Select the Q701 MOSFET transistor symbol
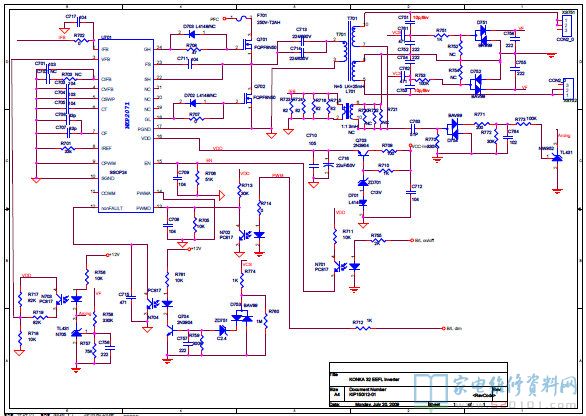This screenshot has height=416, width=586. point(248,46)
